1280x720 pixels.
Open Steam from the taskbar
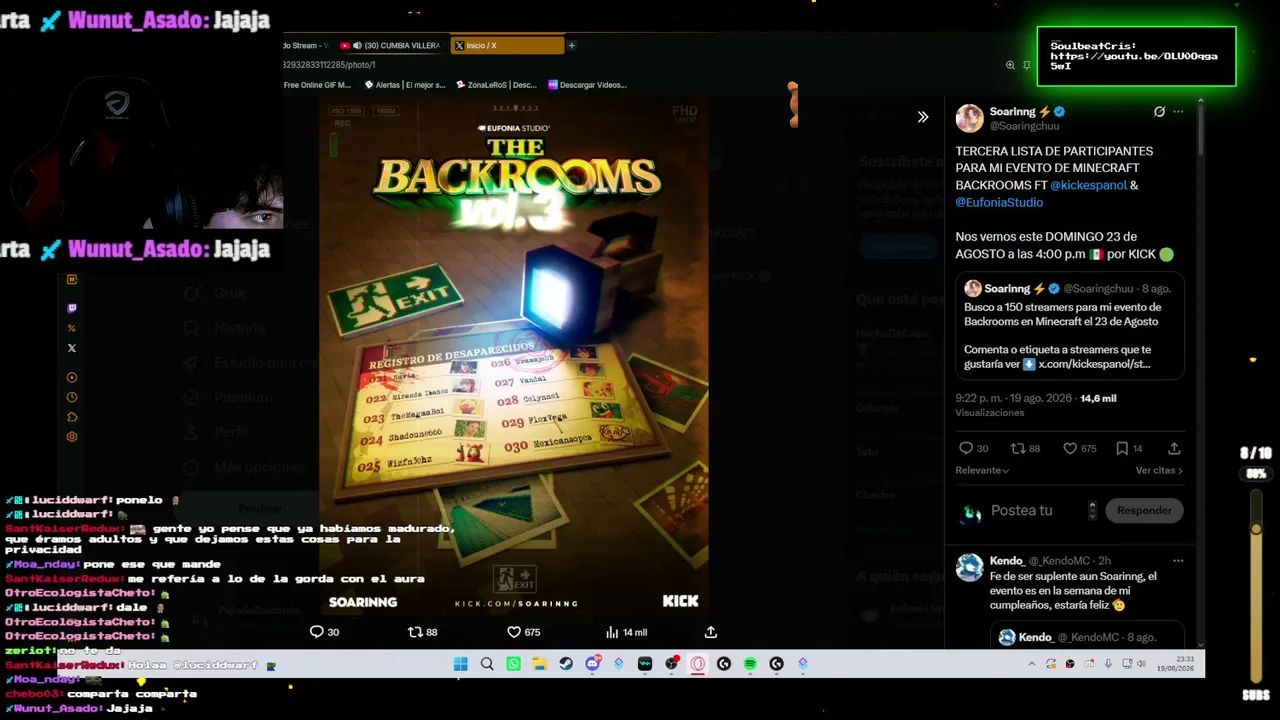click(566, 664)
